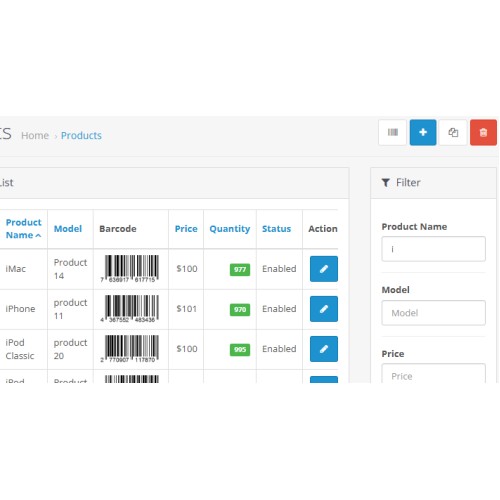Click the Filter funnel icon
This screenshot has width=500, height=500.
[386, 182]
